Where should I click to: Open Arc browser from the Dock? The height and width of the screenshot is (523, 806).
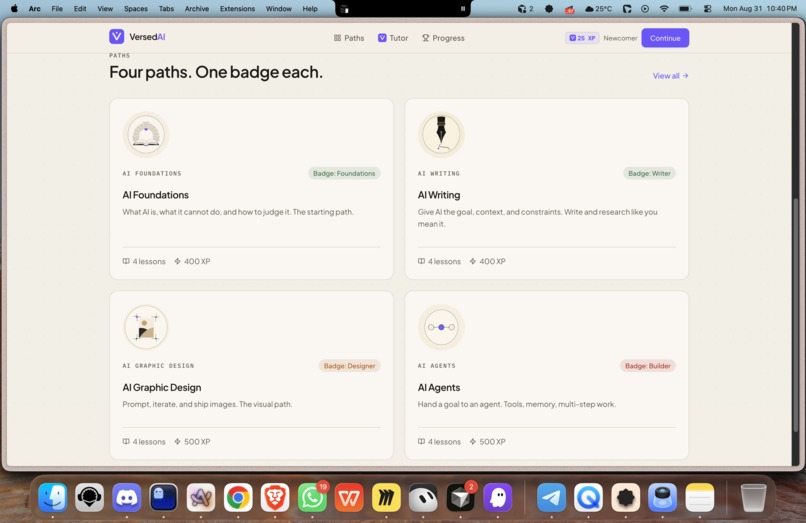[x=200, y=497]
